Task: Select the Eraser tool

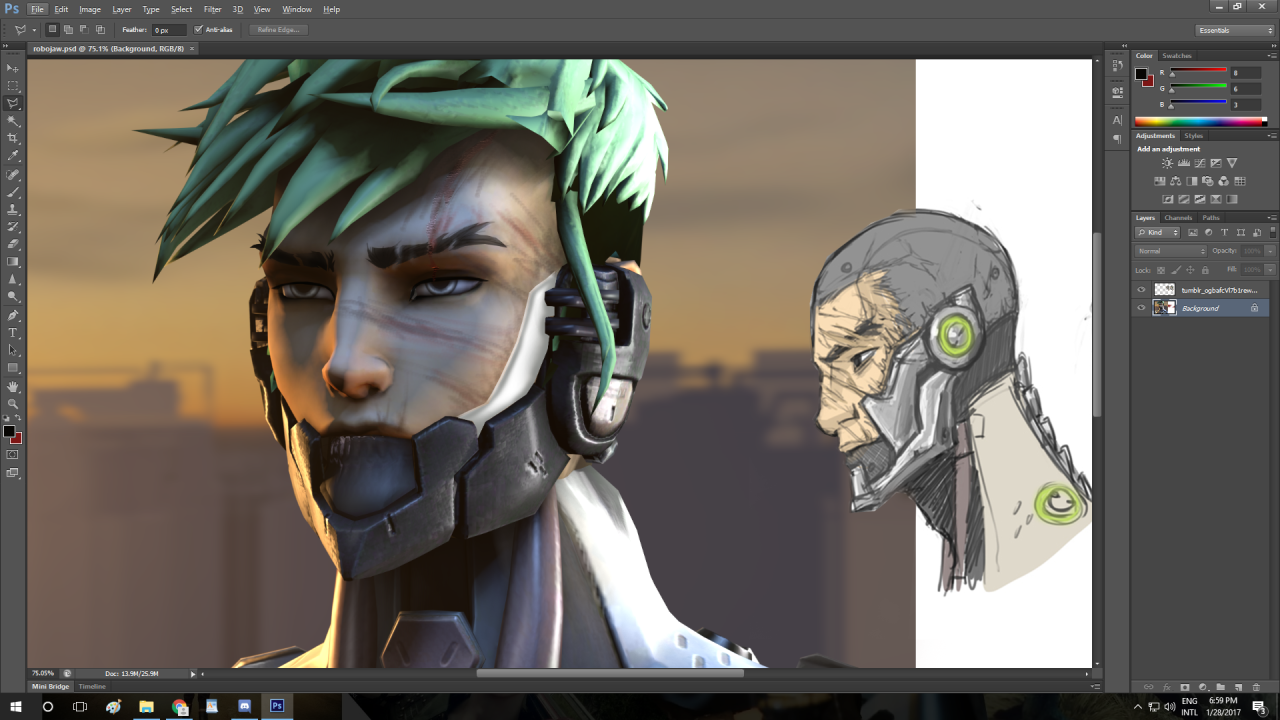Action: click(13, 244)
